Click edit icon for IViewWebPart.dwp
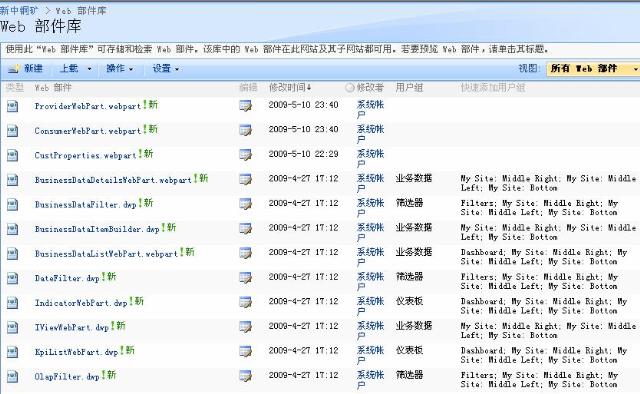Viewport: 640px width, 394px height. (245, 327)
